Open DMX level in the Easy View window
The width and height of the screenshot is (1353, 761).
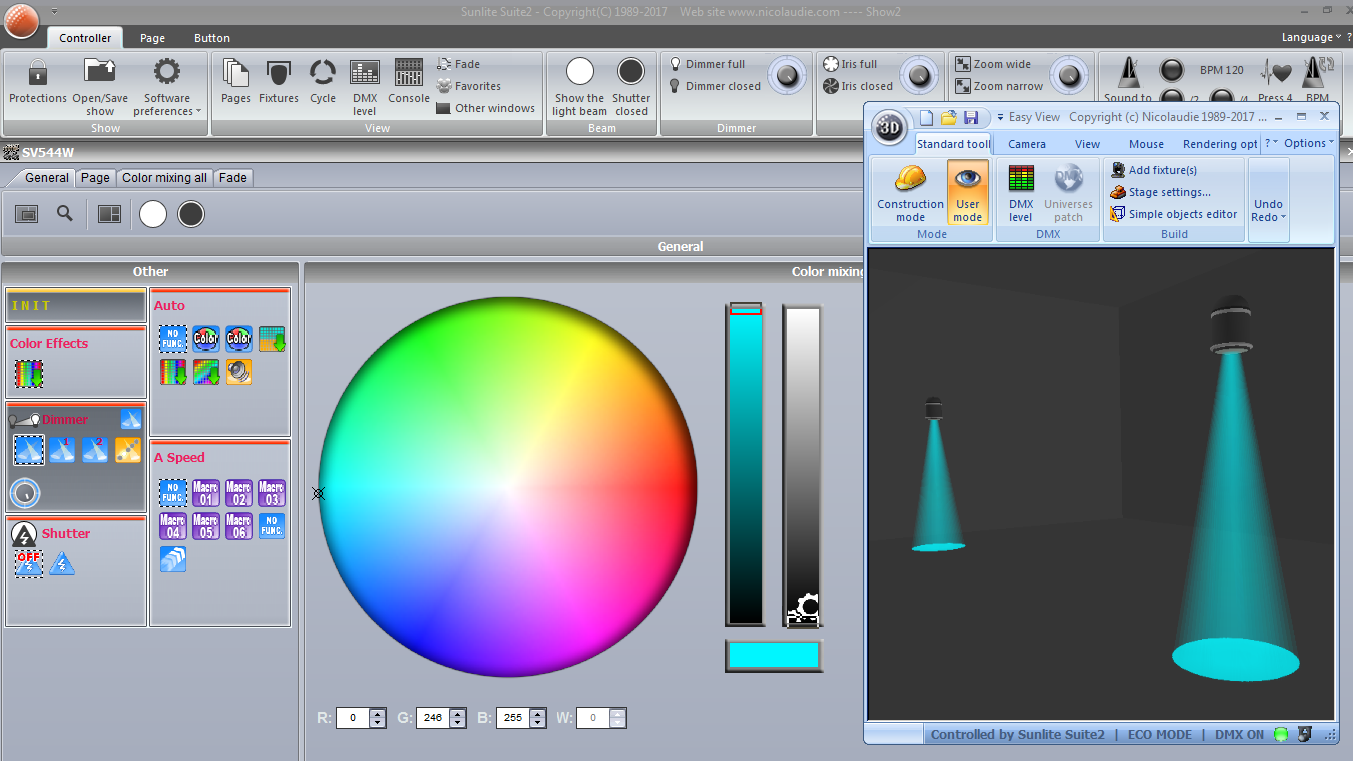pos(1020,193)
